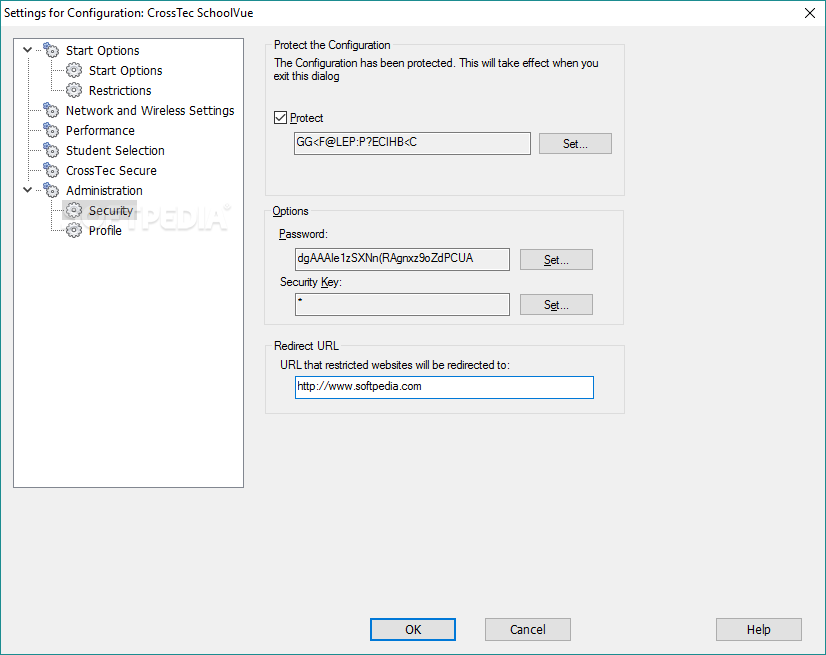Collapse the Administration tree node
The image size is (826, 655).
coord(27,190)
